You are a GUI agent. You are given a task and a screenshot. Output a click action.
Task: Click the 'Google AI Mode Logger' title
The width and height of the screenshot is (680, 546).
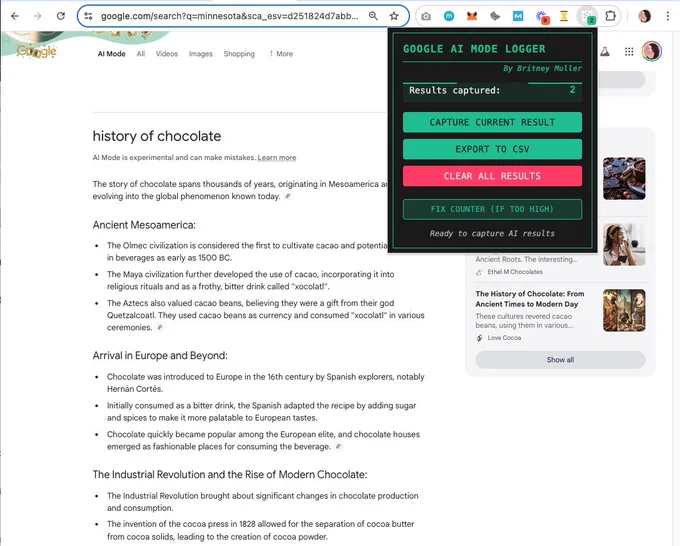click(x=474, y=49)
